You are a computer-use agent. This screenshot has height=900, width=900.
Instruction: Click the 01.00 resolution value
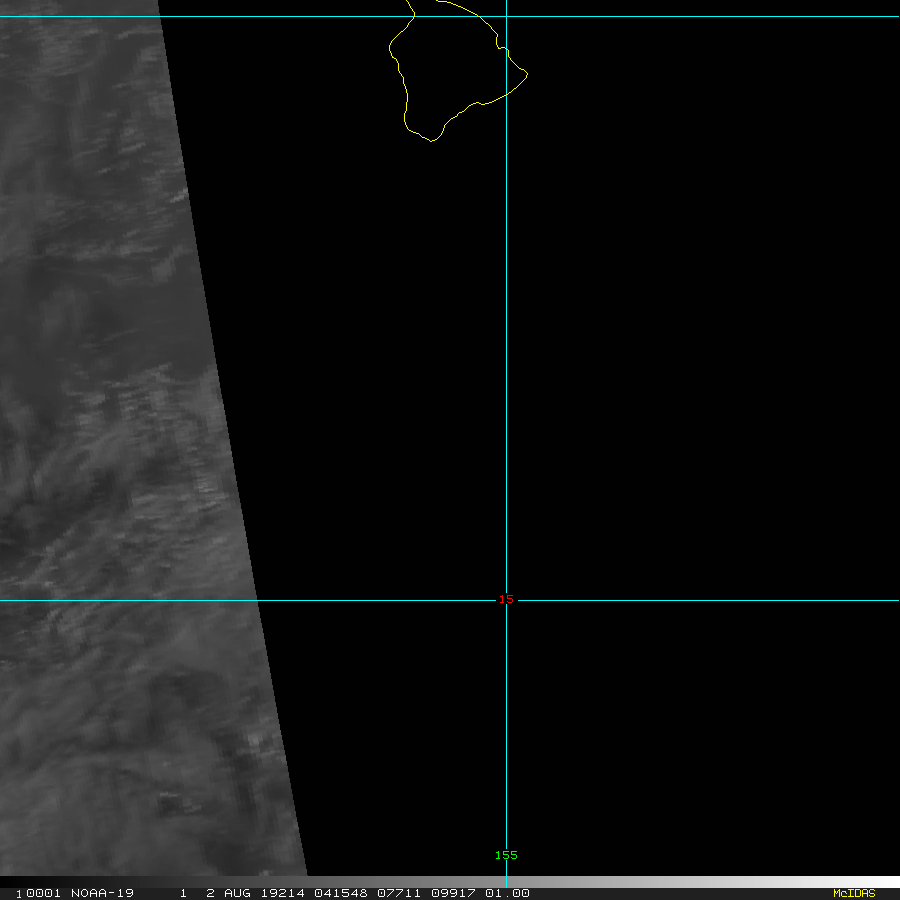coord(506,893)
